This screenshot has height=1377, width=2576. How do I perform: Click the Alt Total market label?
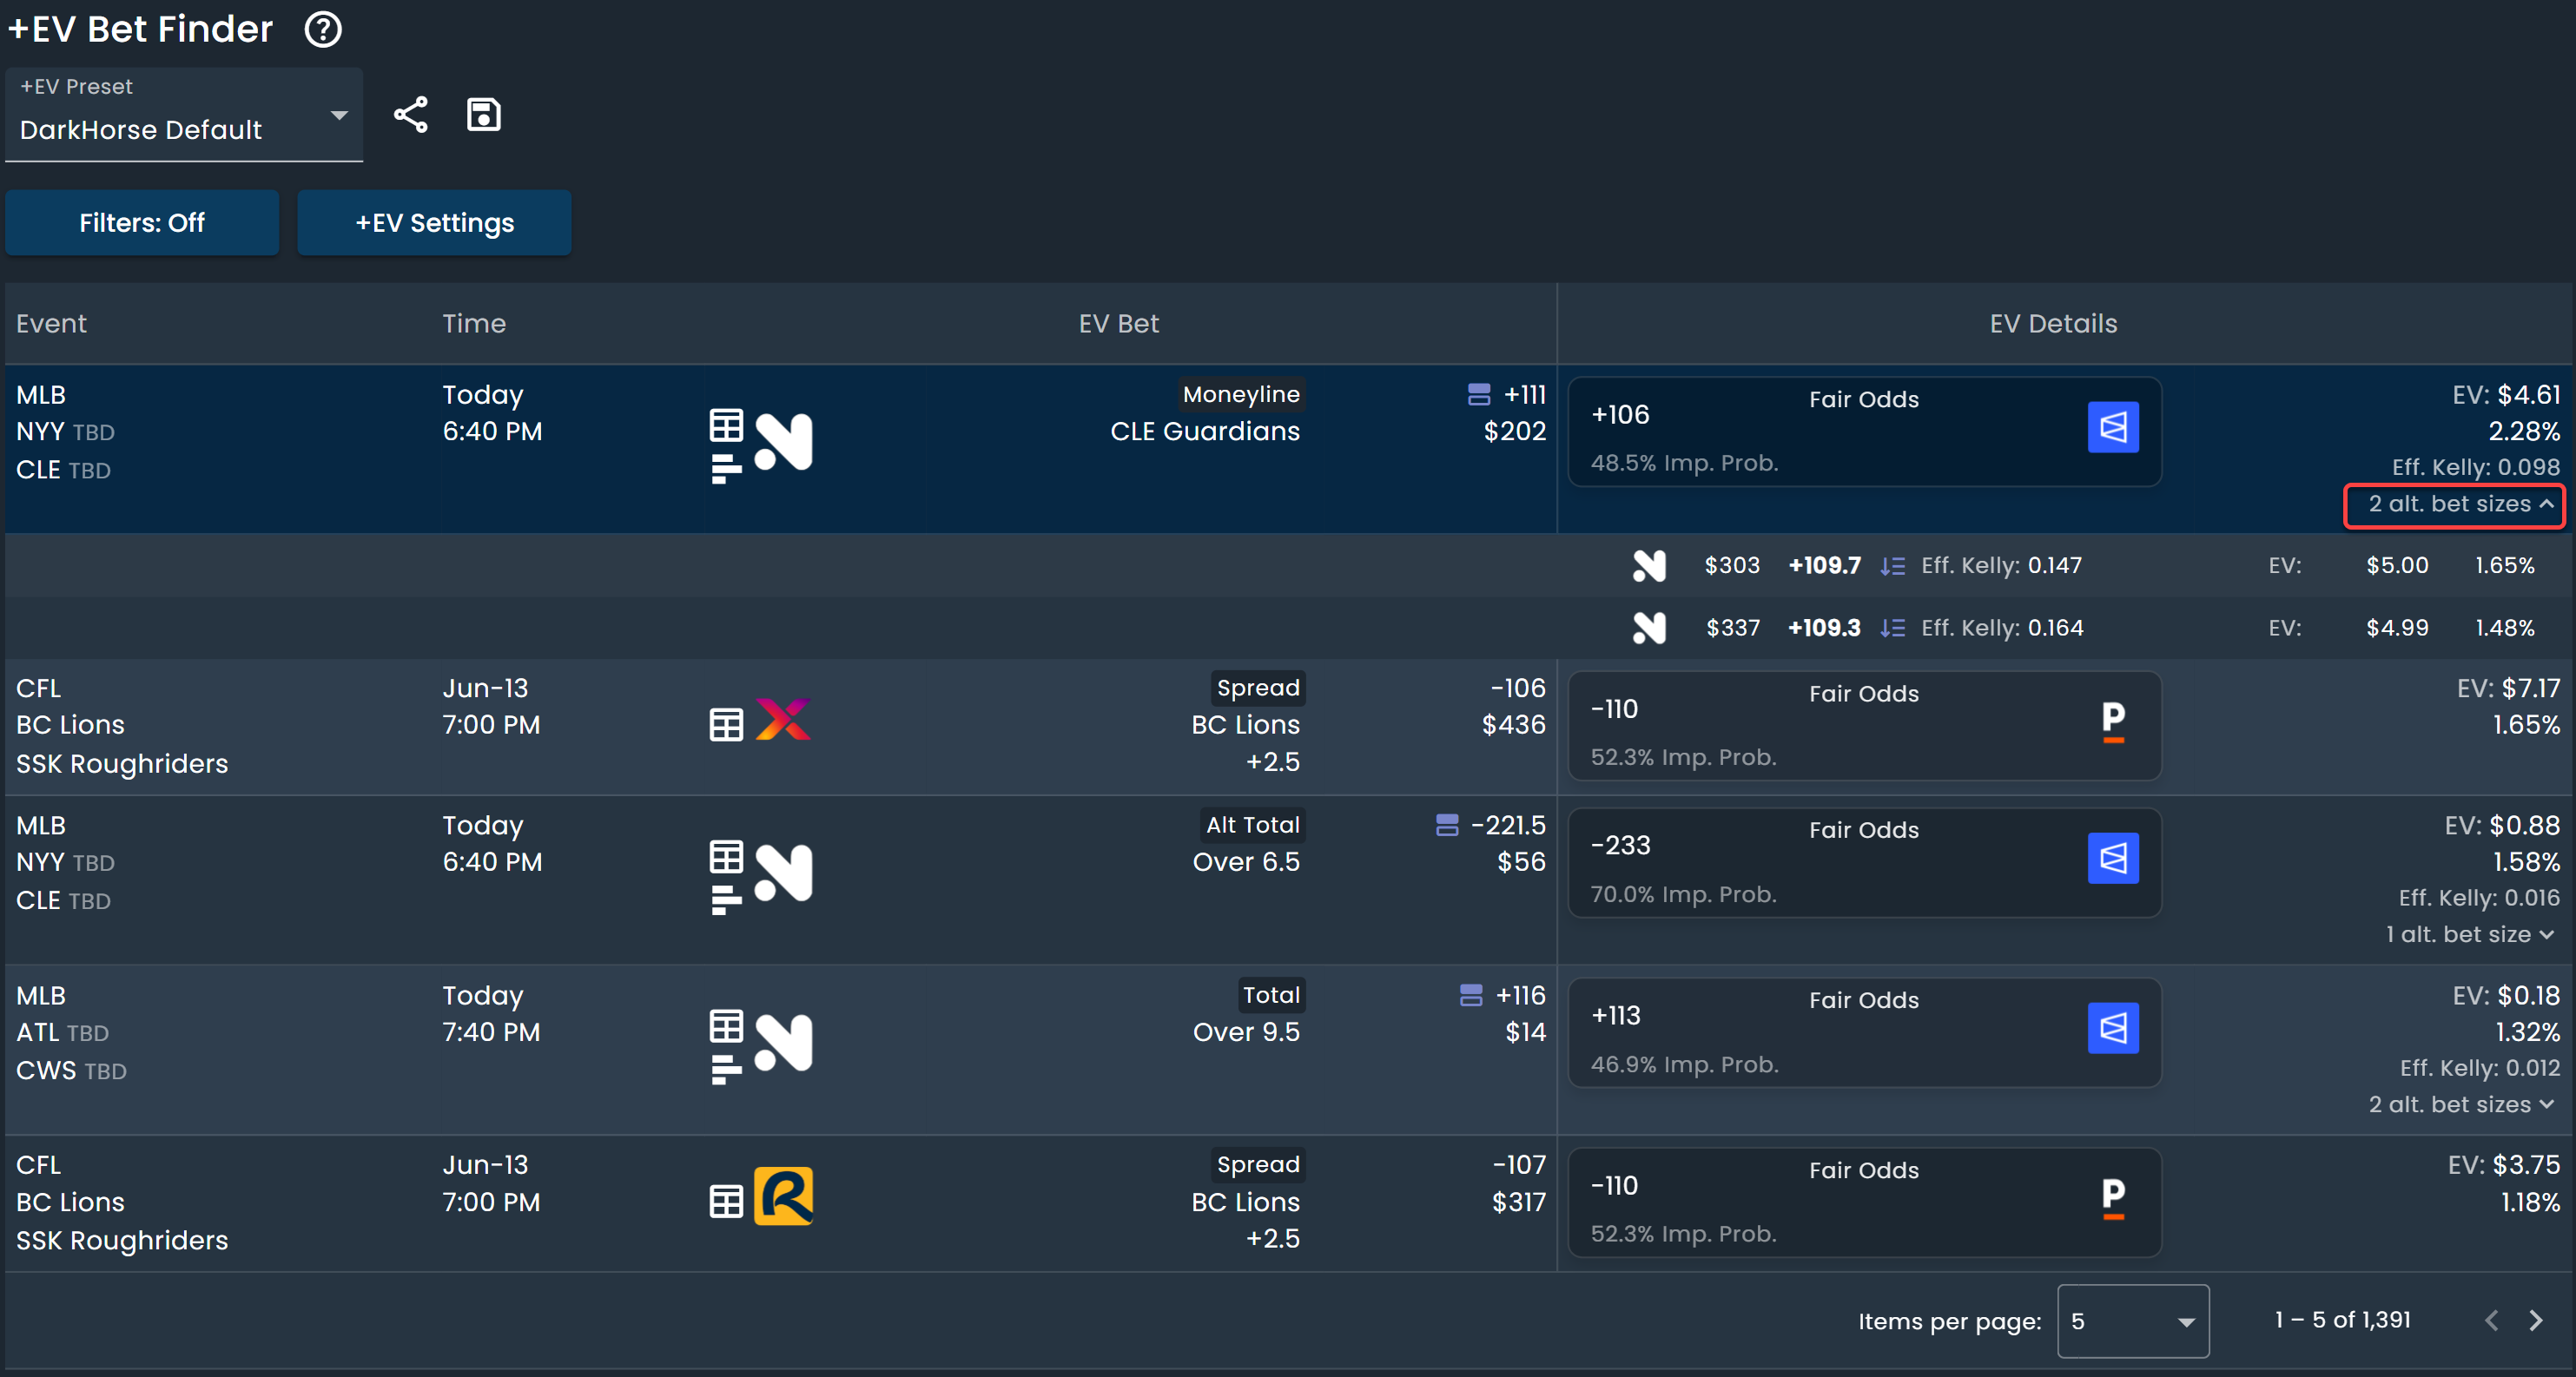(1252, 826)
